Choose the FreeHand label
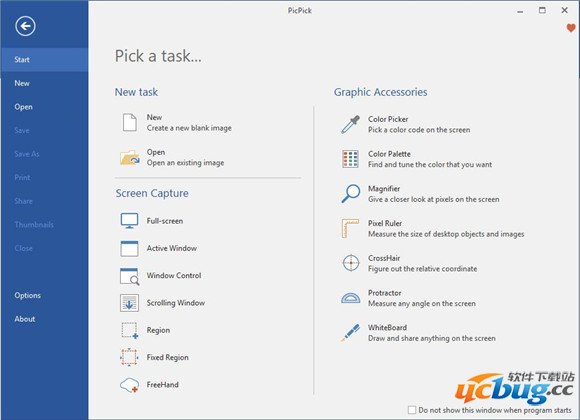This screenshot has height=420, width=580. click(163, 385)
